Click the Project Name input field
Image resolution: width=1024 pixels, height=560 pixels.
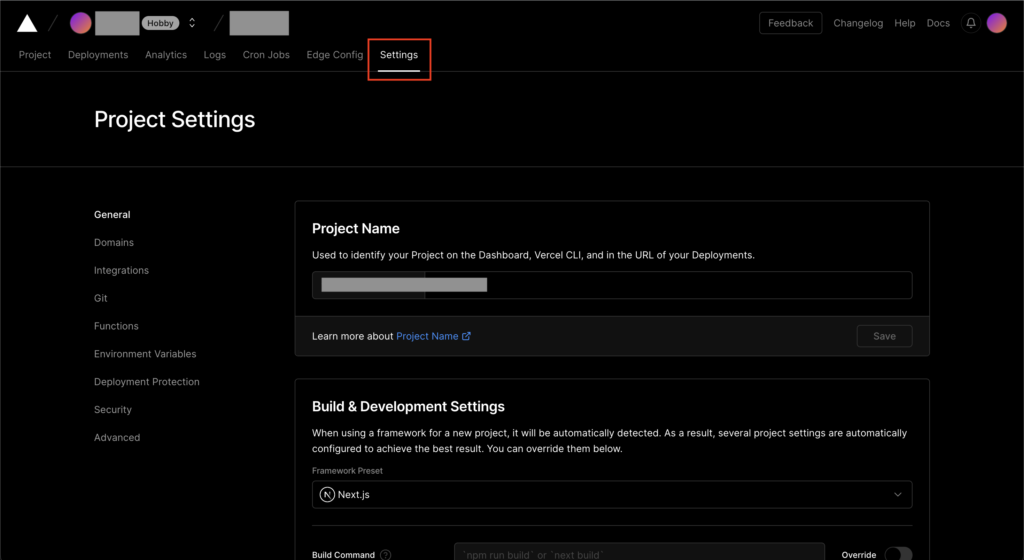click(x=668, y=285)
